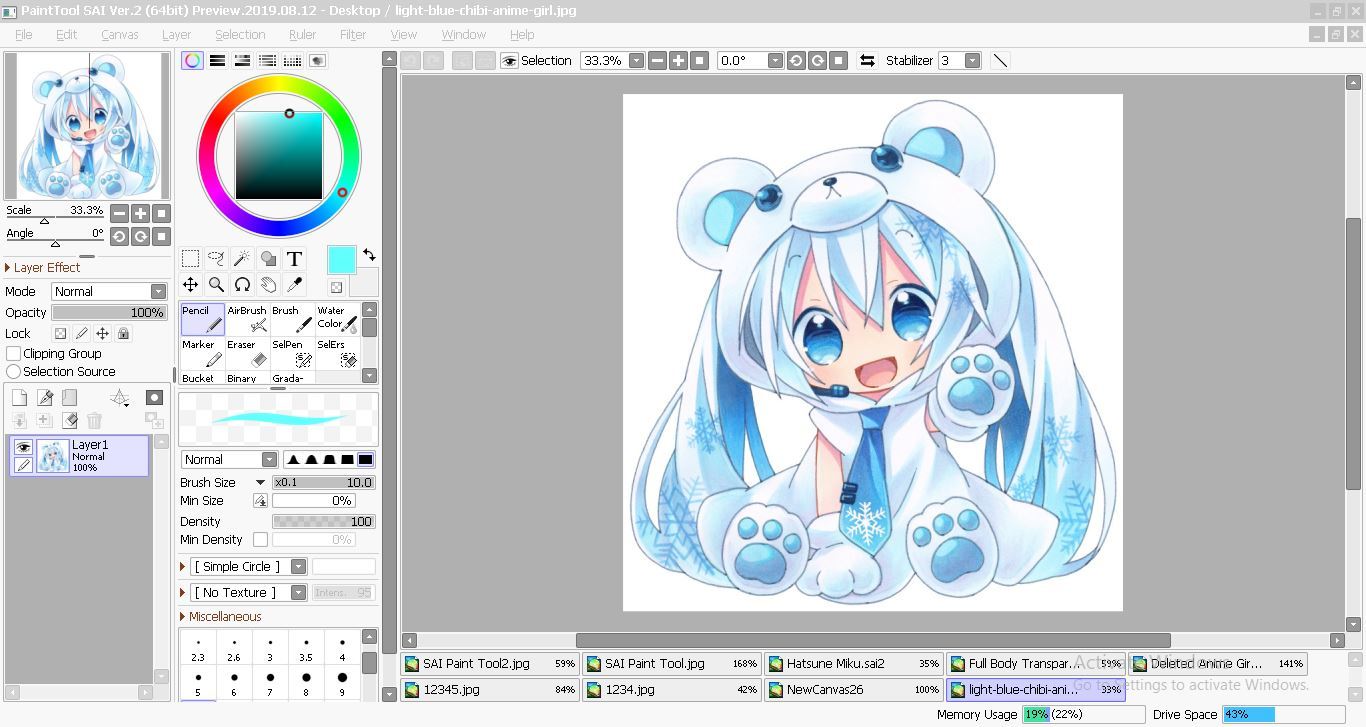1366x727 pixels.
Task: Pick the Eyedropper color picker tool
Action: point(294,285)
